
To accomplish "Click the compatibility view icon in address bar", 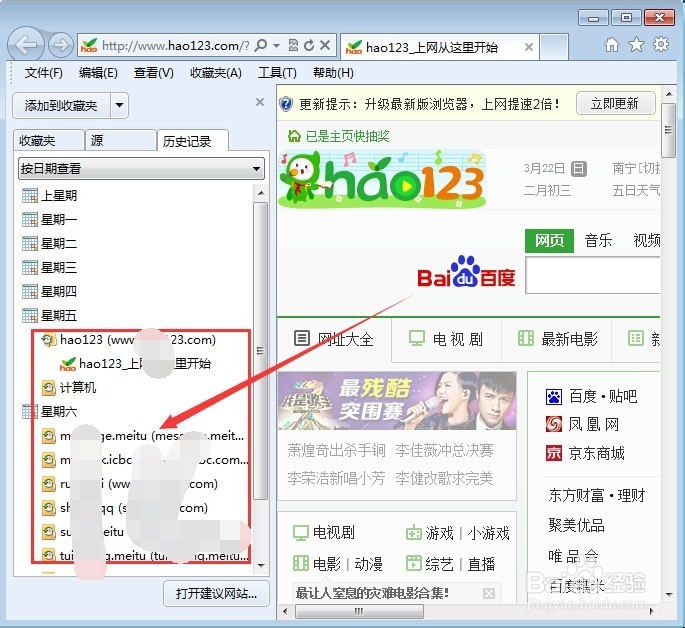I will point(294,45).
